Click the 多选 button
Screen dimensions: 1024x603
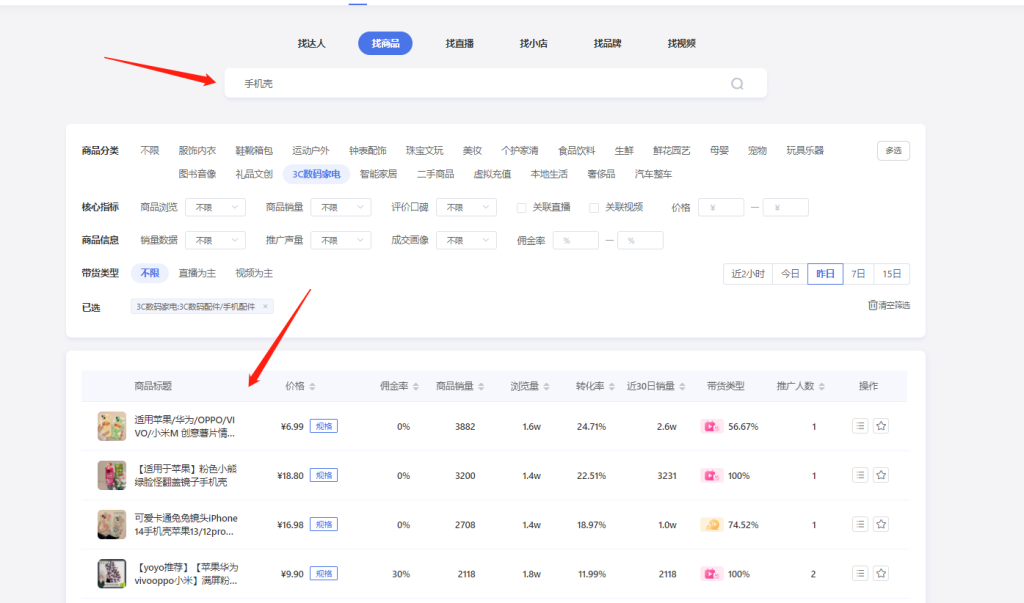pyautogui.click(x=893, y=150)
